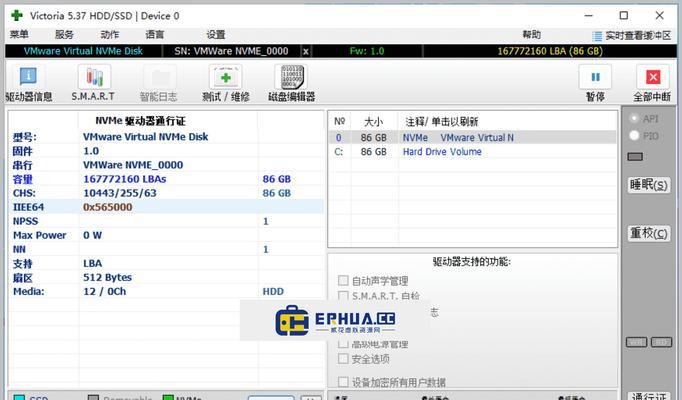The height and width of the screenshot is (400, 682).
Task: Select the API radio button
Action: pyautogui.click(x=634, y=118)
